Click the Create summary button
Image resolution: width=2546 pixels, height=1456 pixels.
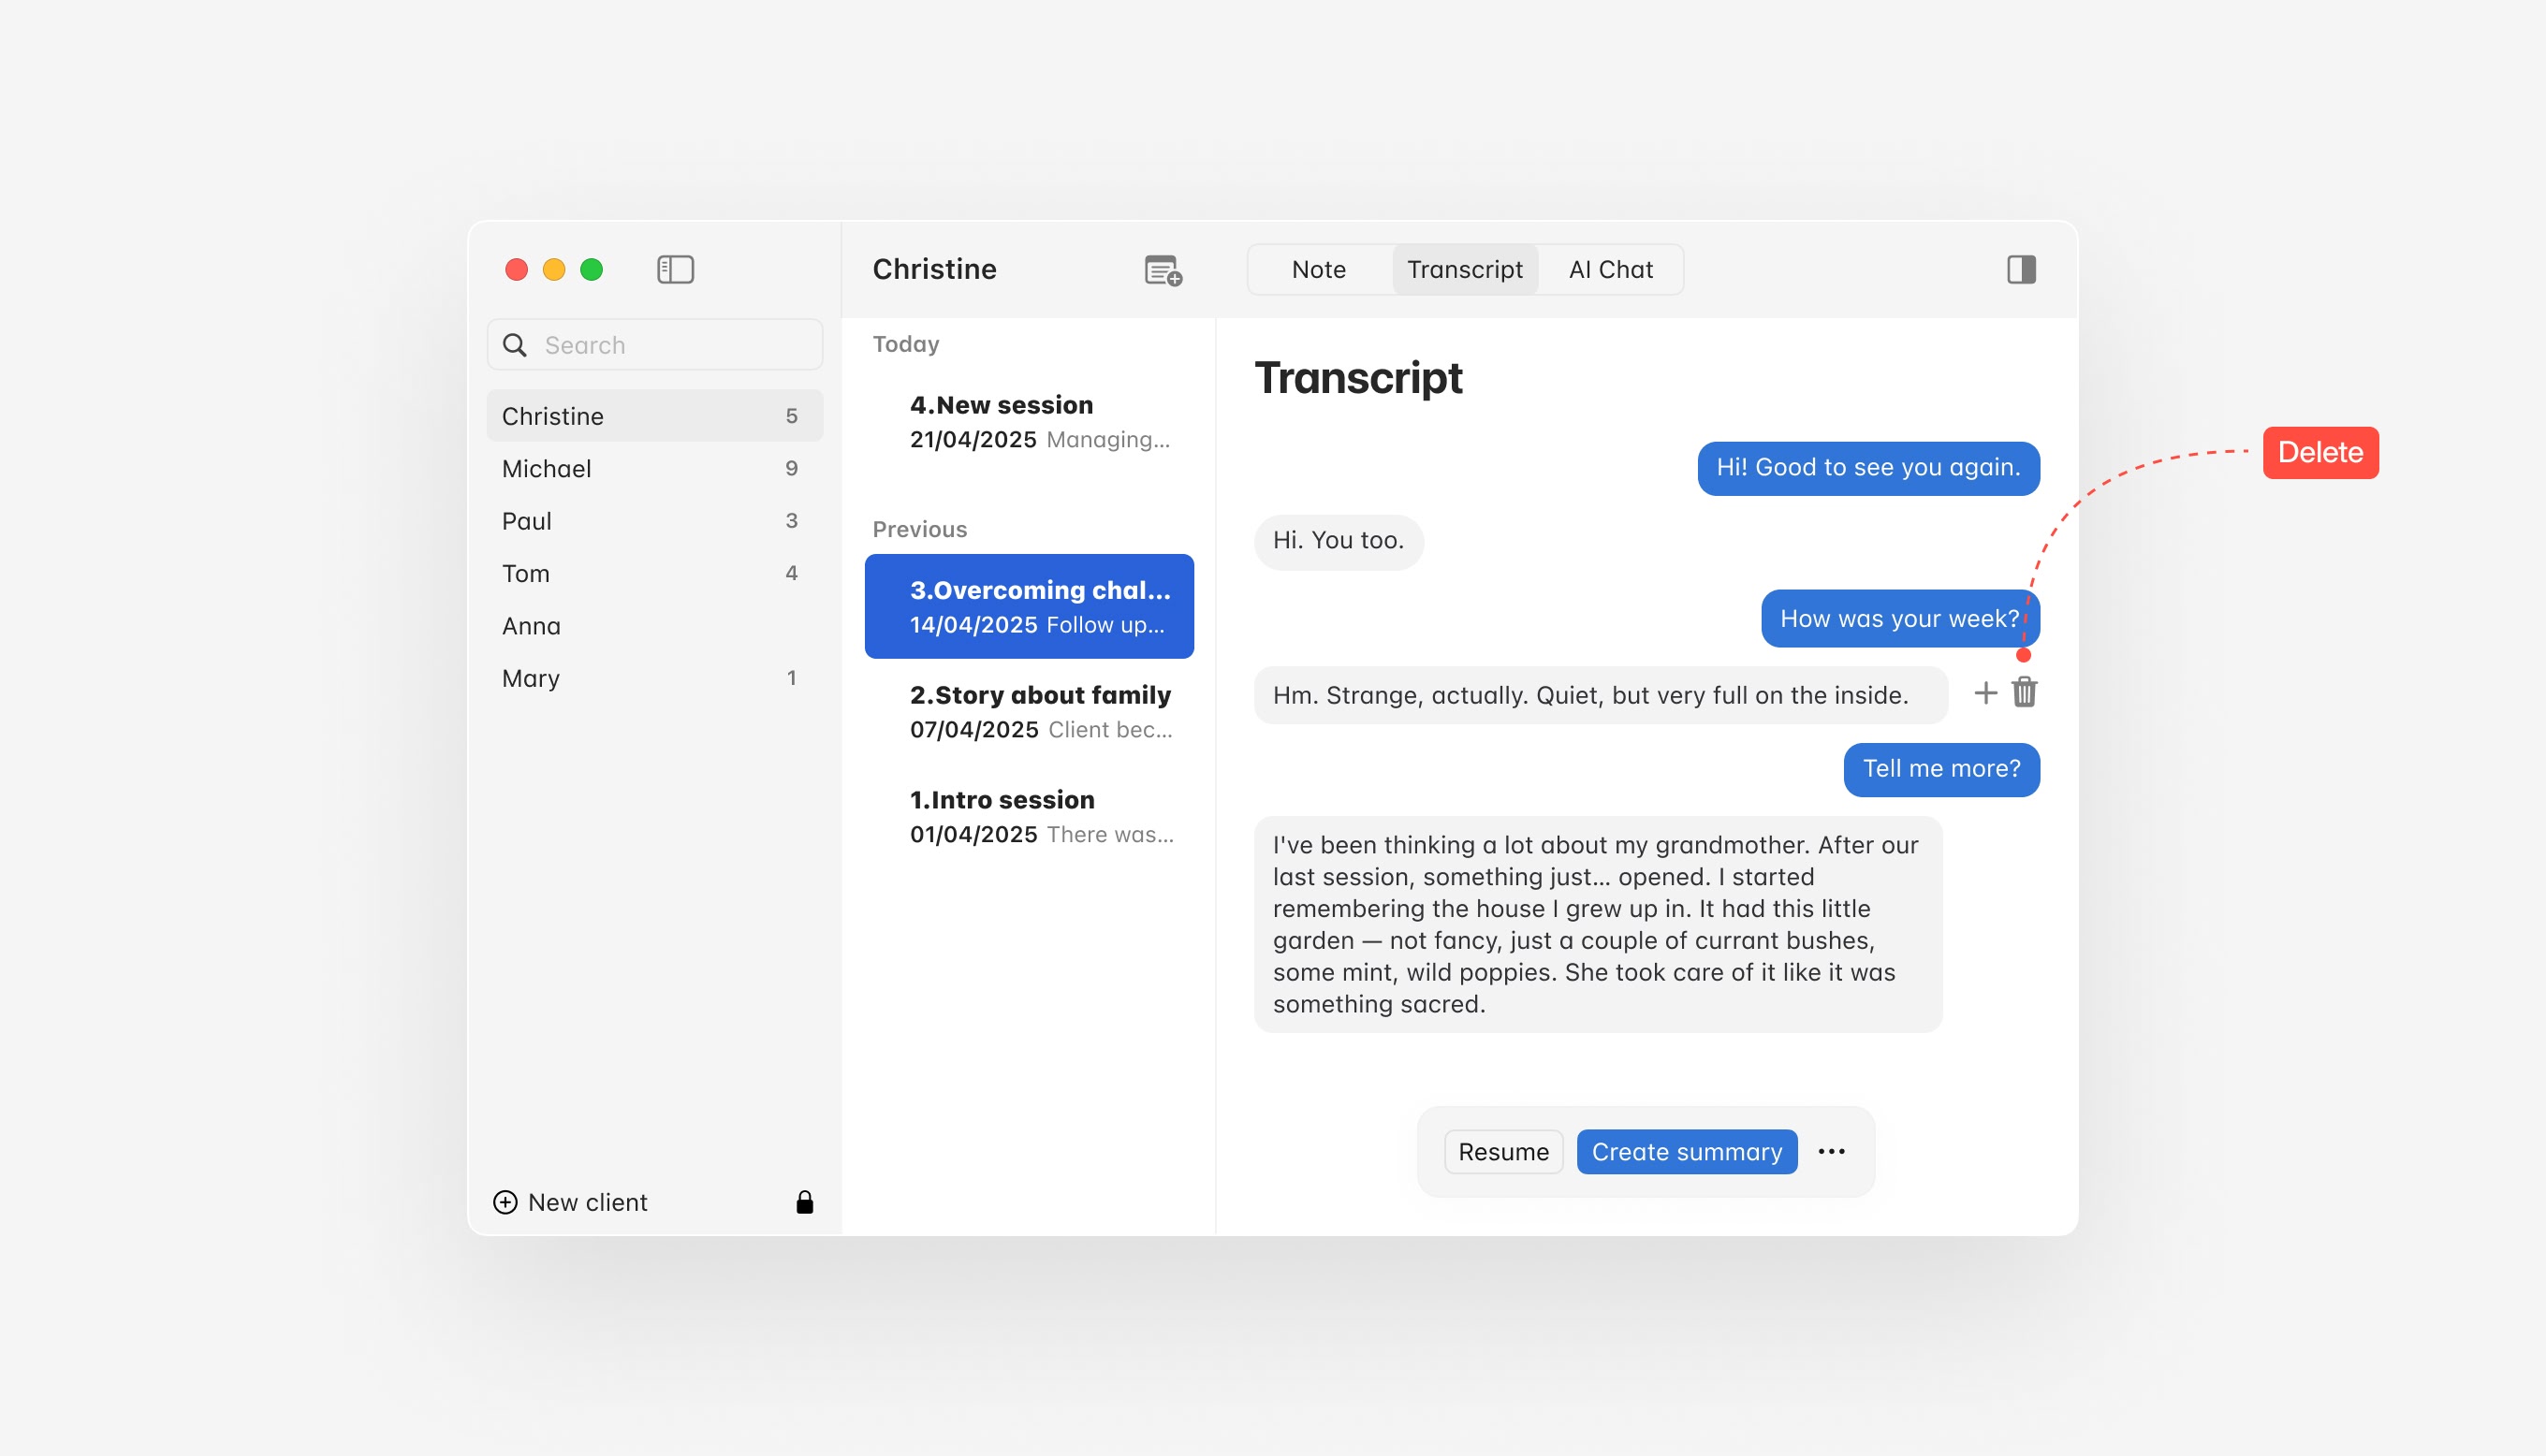pyautogui.click(x=1686, y=1151)
